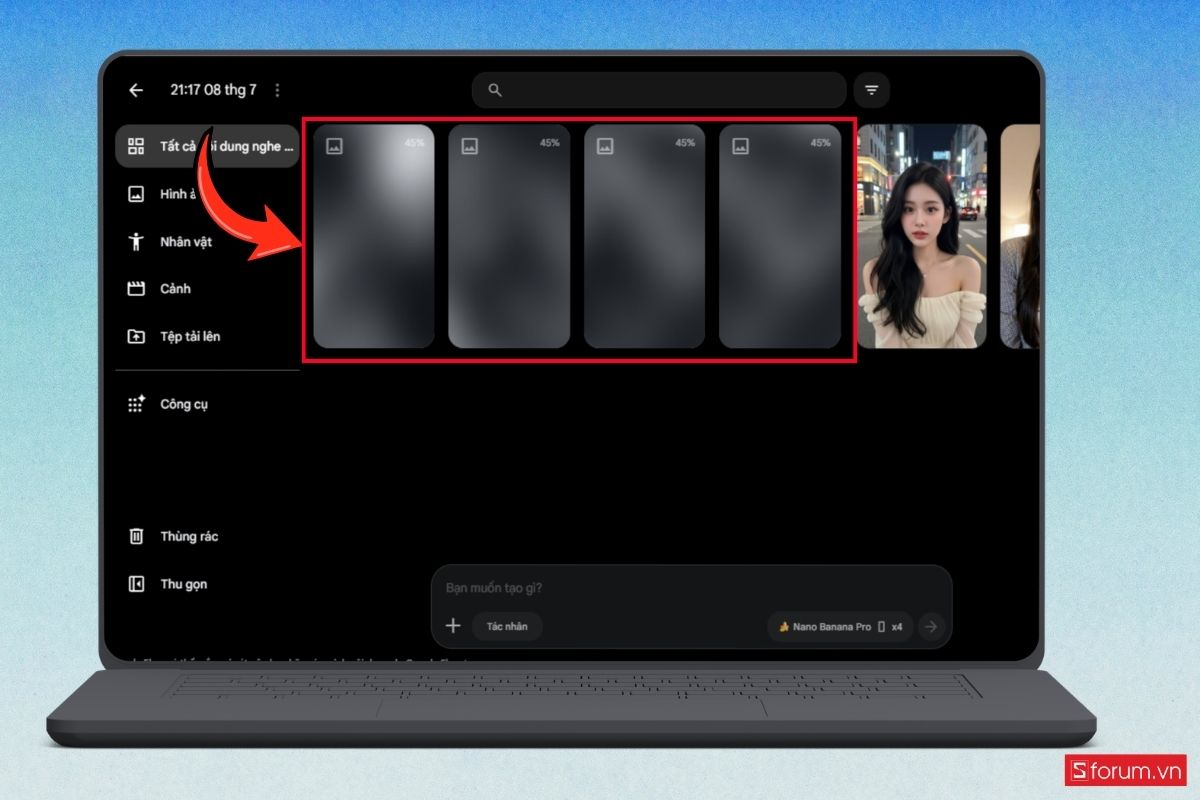Focus the search field in the top bar
This screenshot has width=1200, height=800.
[x=659, y=90]
